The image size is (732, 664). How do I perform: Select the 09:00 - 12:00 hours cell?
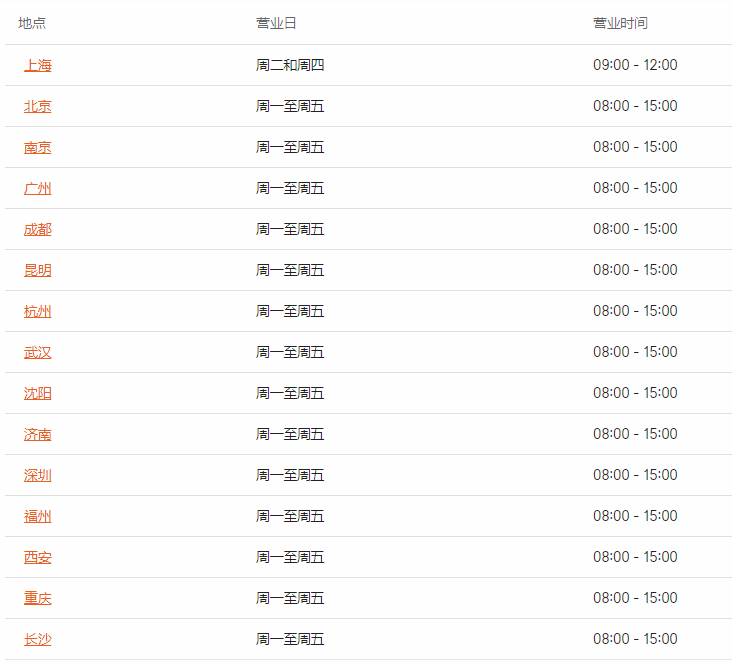pos(635,65)
